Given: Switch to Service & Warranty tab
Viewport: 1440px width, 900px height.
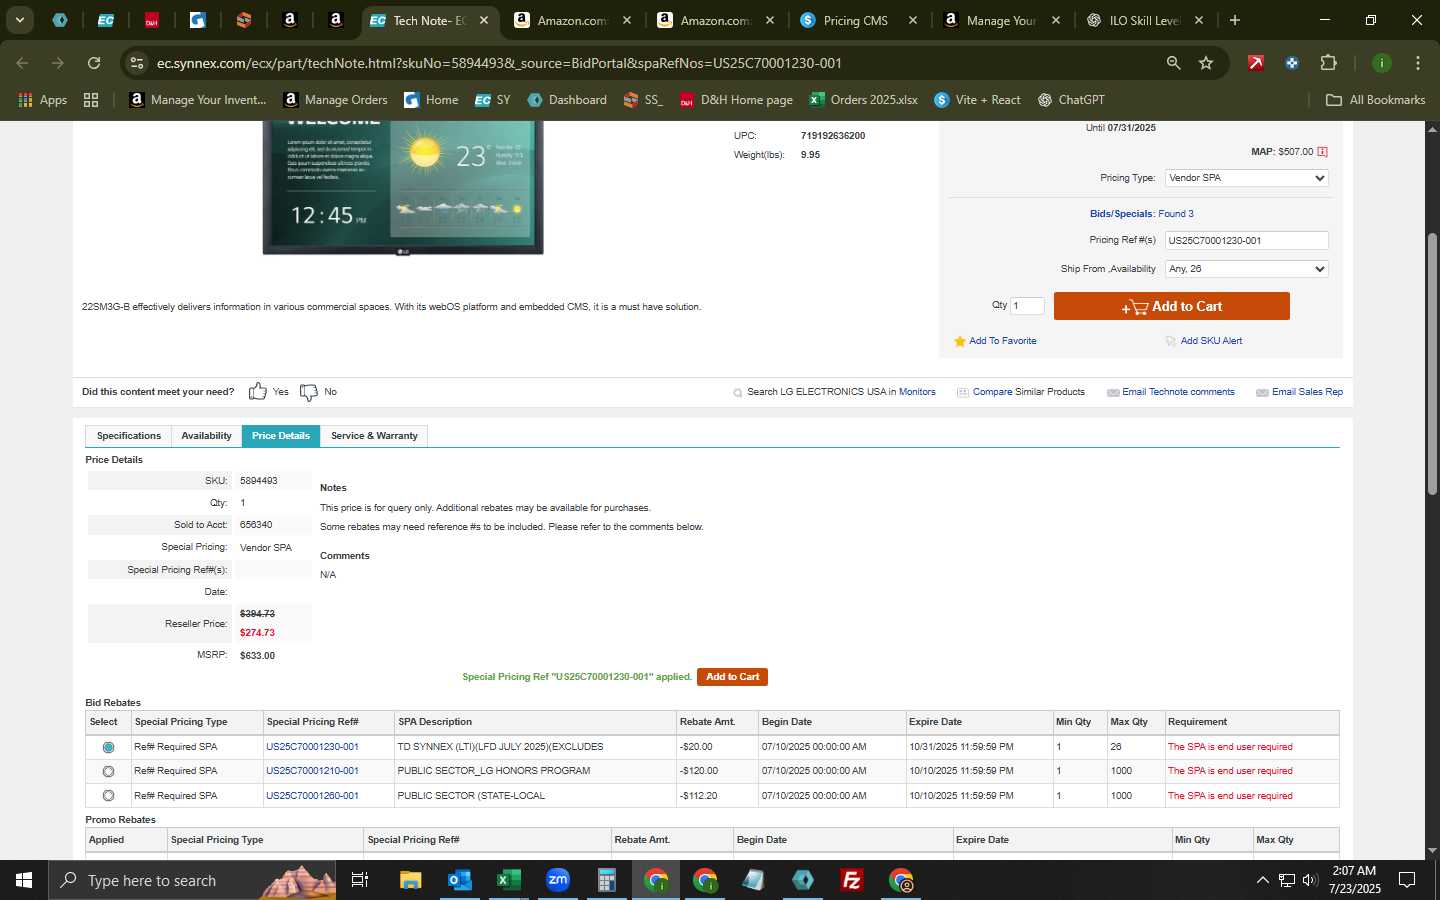Looking at the screenshot, I should coord(374,436).
